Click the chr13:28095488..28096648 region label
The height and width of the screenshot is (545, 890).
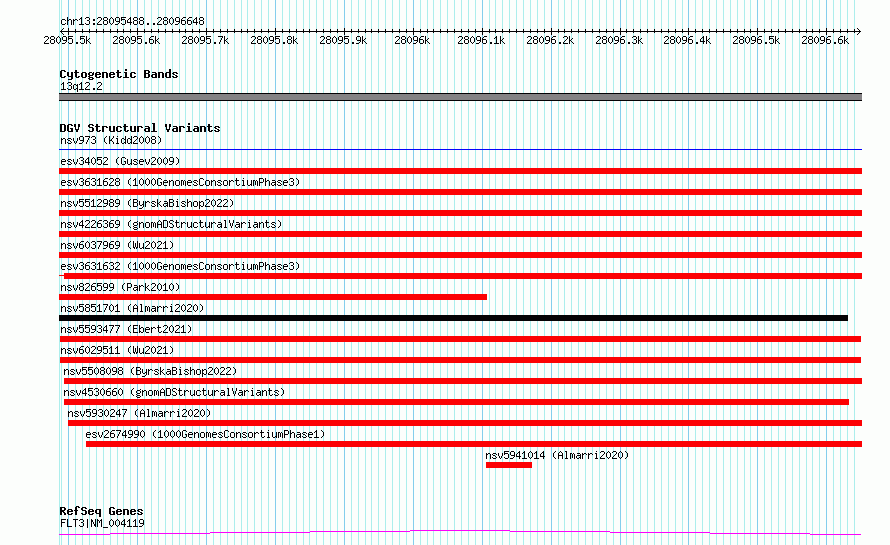pos(132,21)
